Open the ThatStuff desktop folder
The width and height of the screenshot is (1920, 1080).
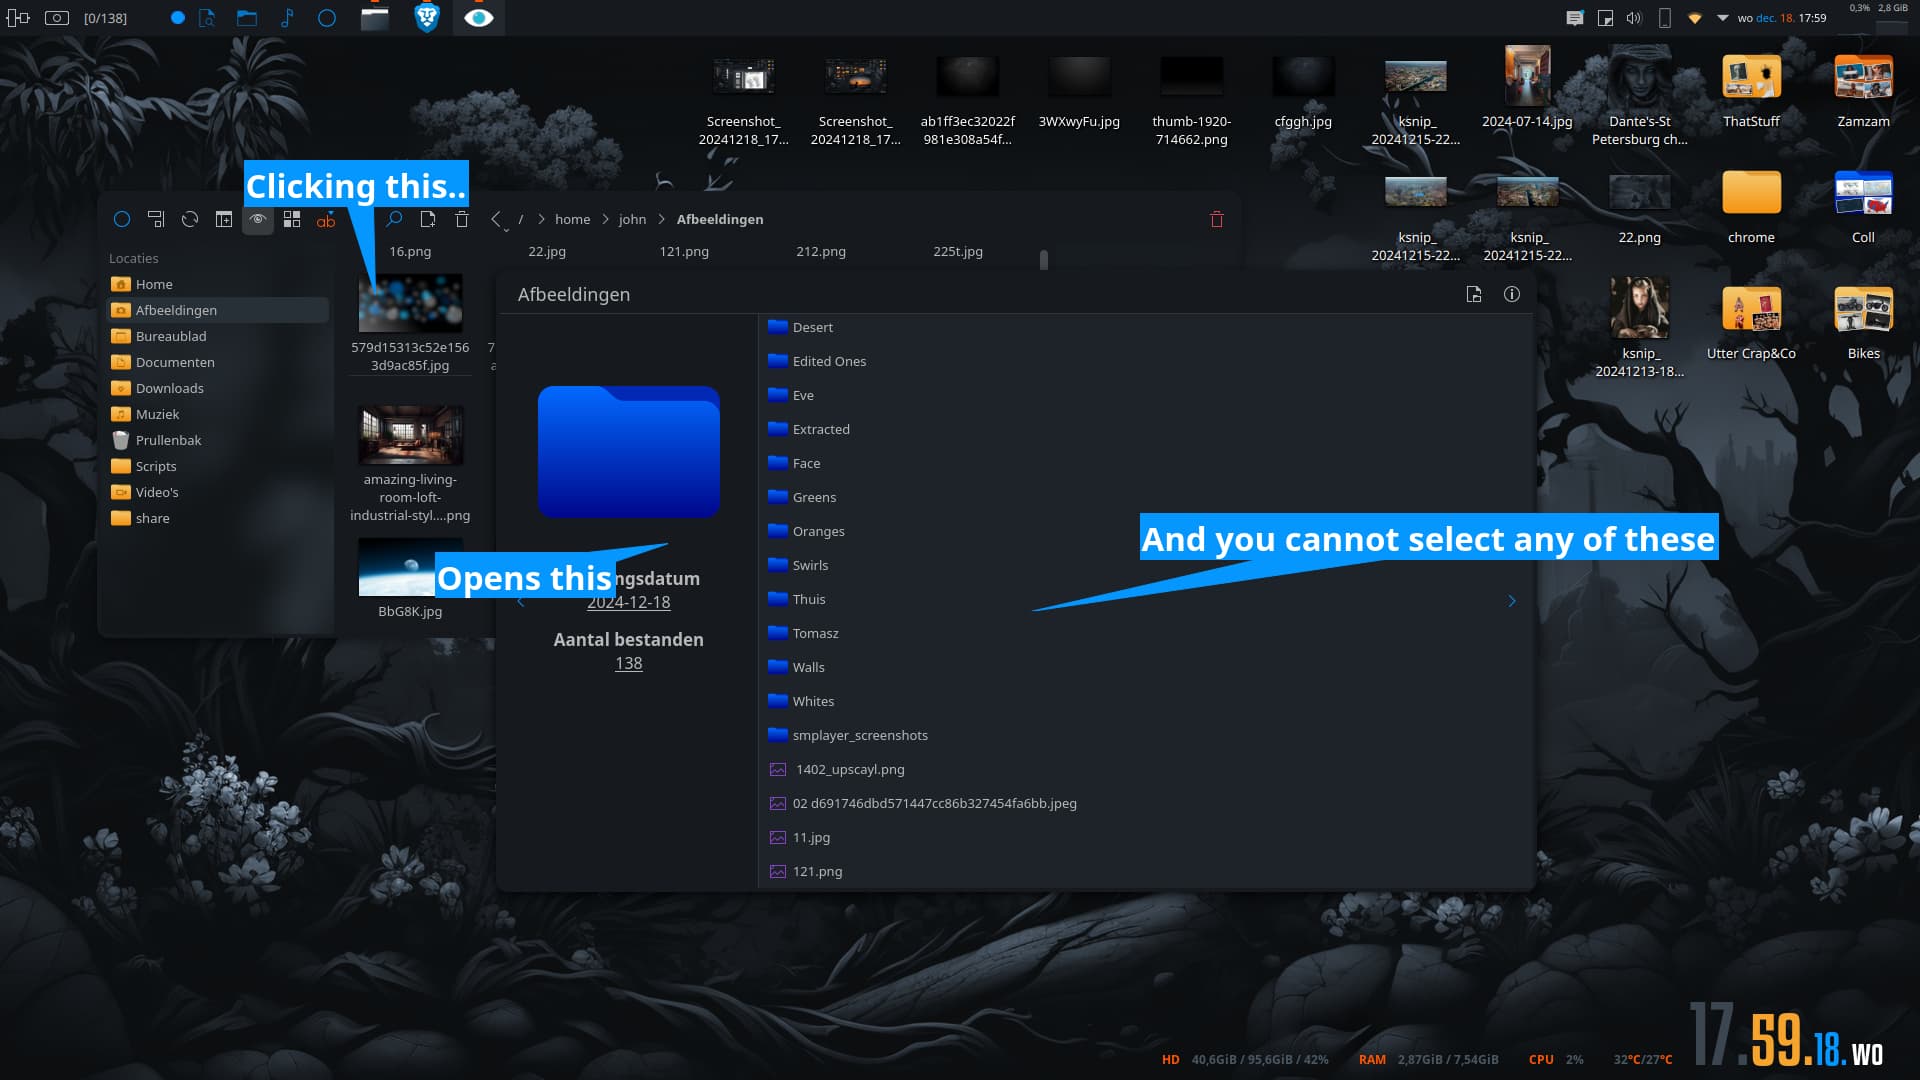[x=1751, y=88]
